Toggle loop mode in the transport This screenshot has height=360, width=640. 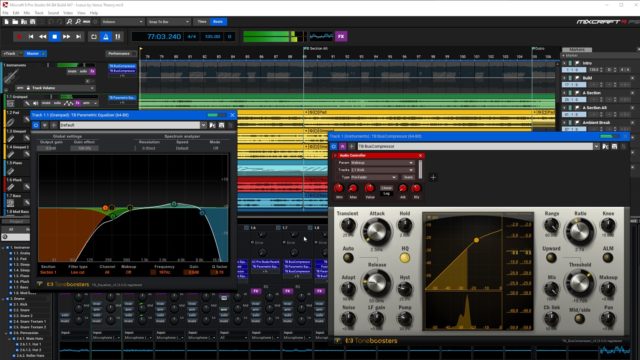point(94,37)
